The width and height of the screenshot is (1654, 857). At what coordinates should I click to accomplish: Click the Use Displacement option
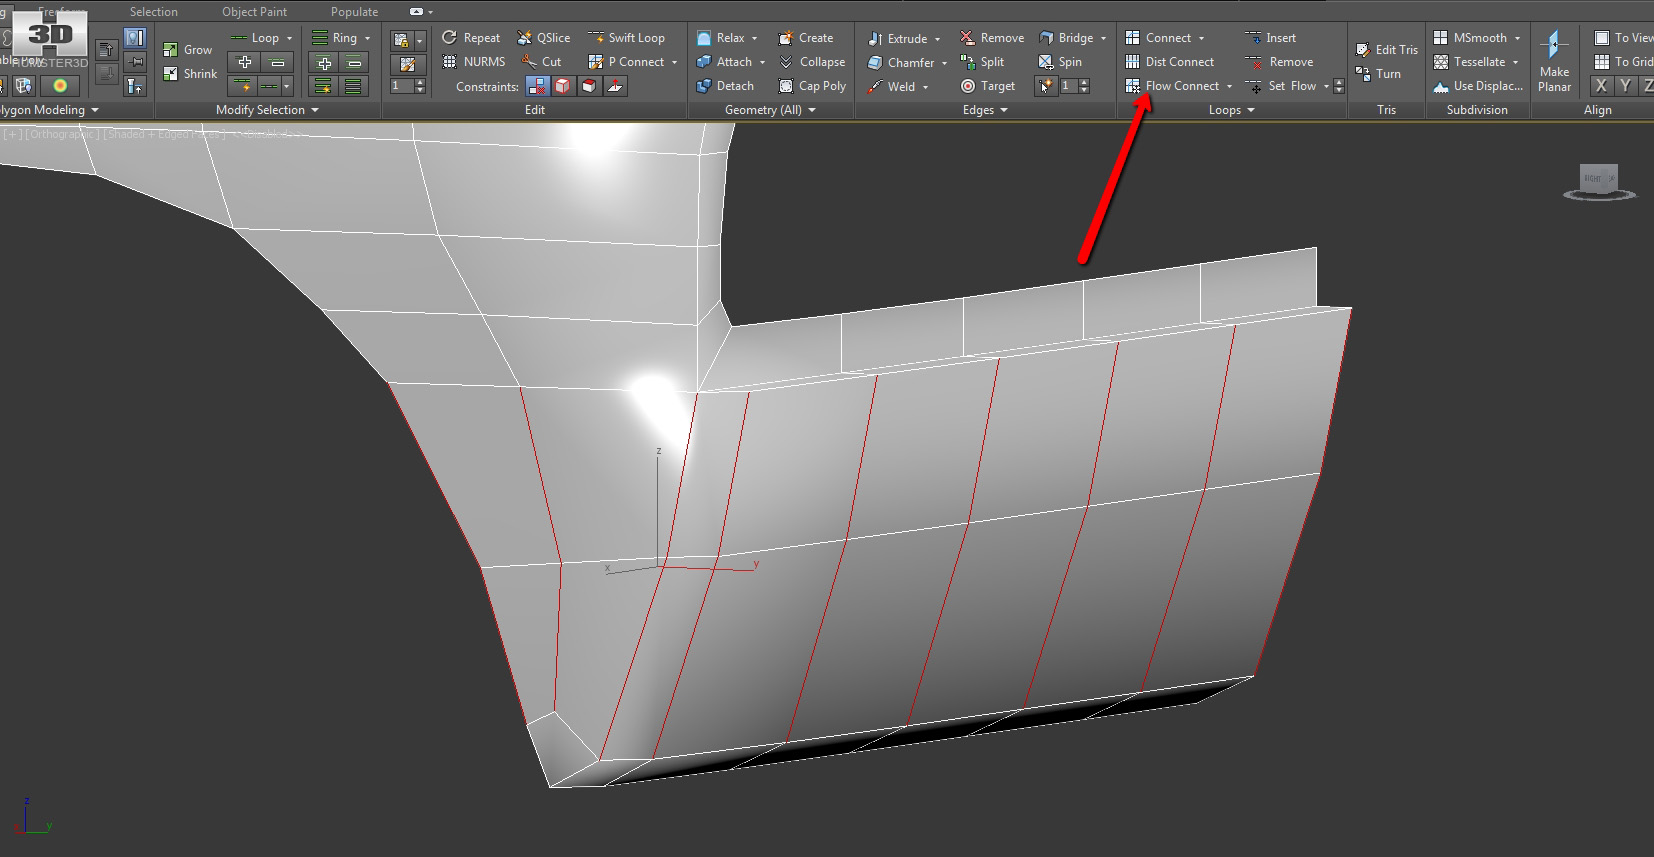click(1478, 86)
